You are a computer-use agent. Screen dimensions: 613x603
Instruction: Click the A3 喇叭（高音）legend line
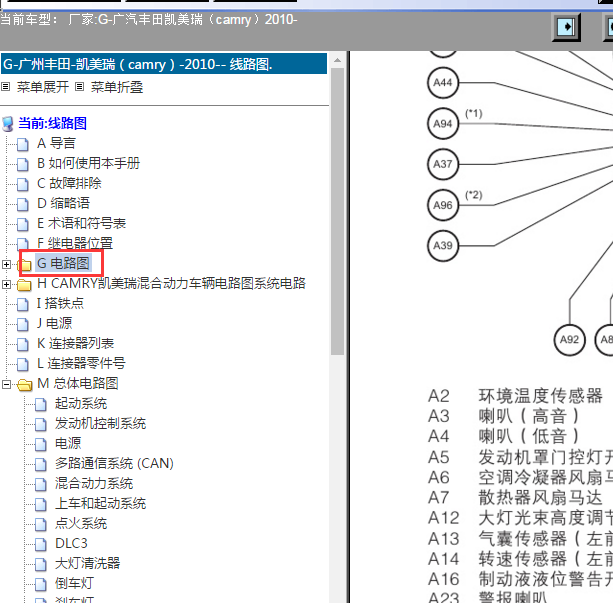pos(504,416)
